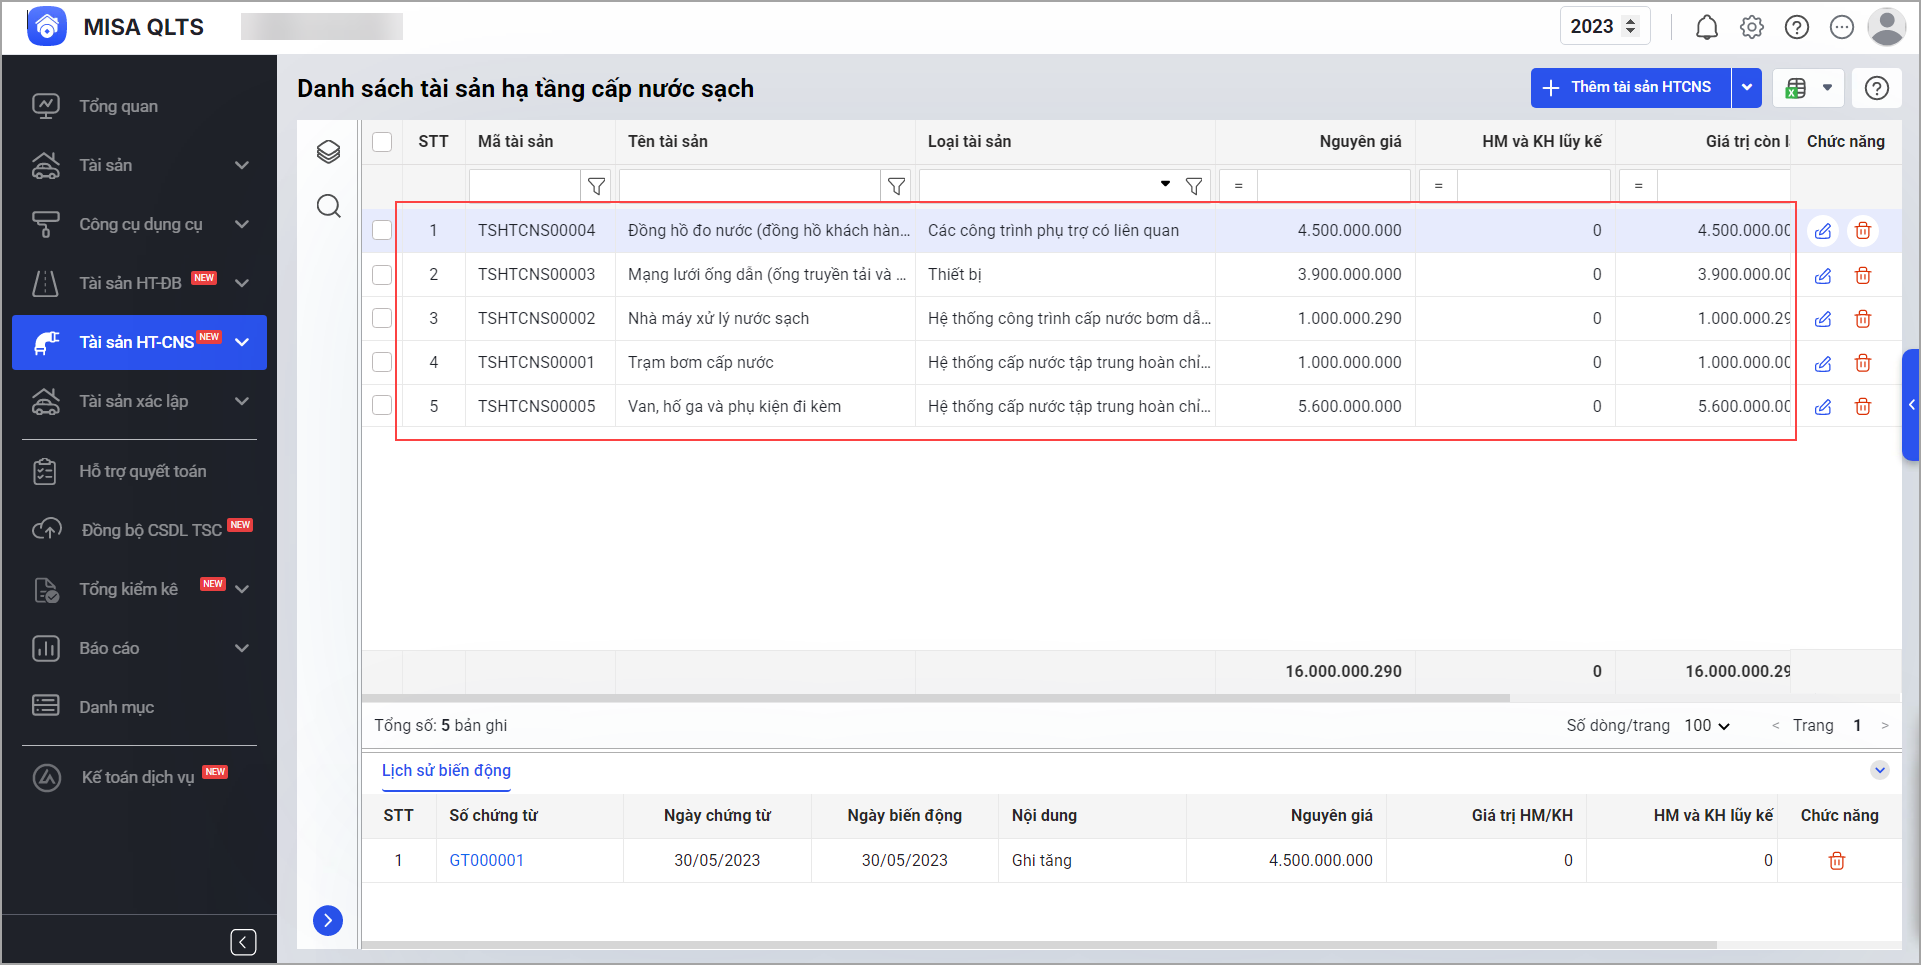Delete the GT000001 history record
This screenshot has height=965, width=1921.
tap(1836, 861)
